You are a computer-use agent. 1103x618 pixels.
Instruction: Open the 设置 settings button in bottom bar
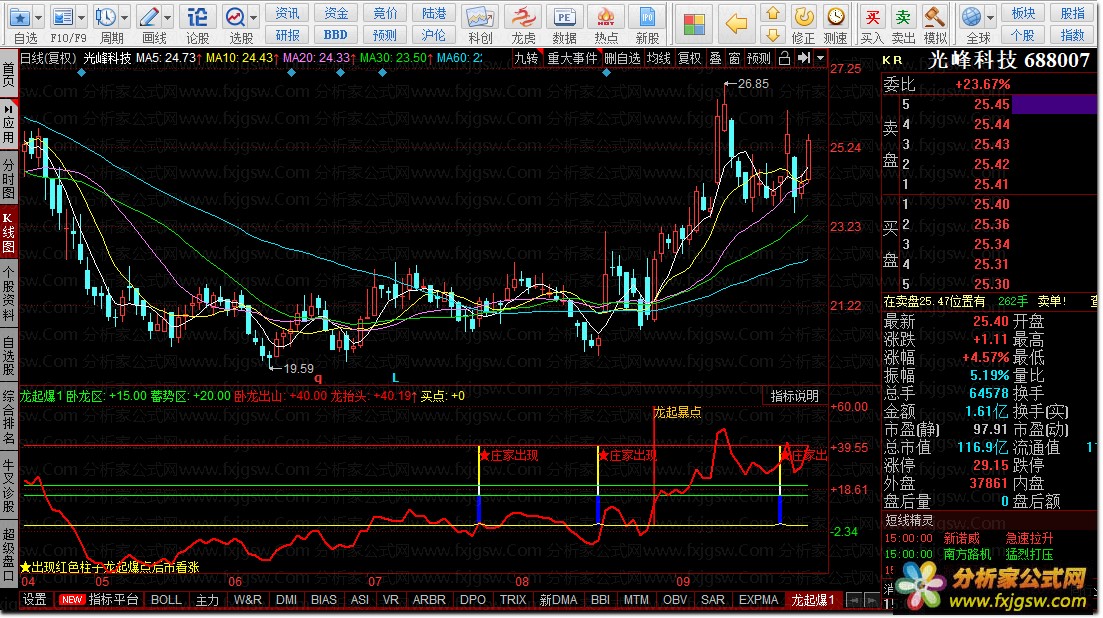click(x=34, y=600)
